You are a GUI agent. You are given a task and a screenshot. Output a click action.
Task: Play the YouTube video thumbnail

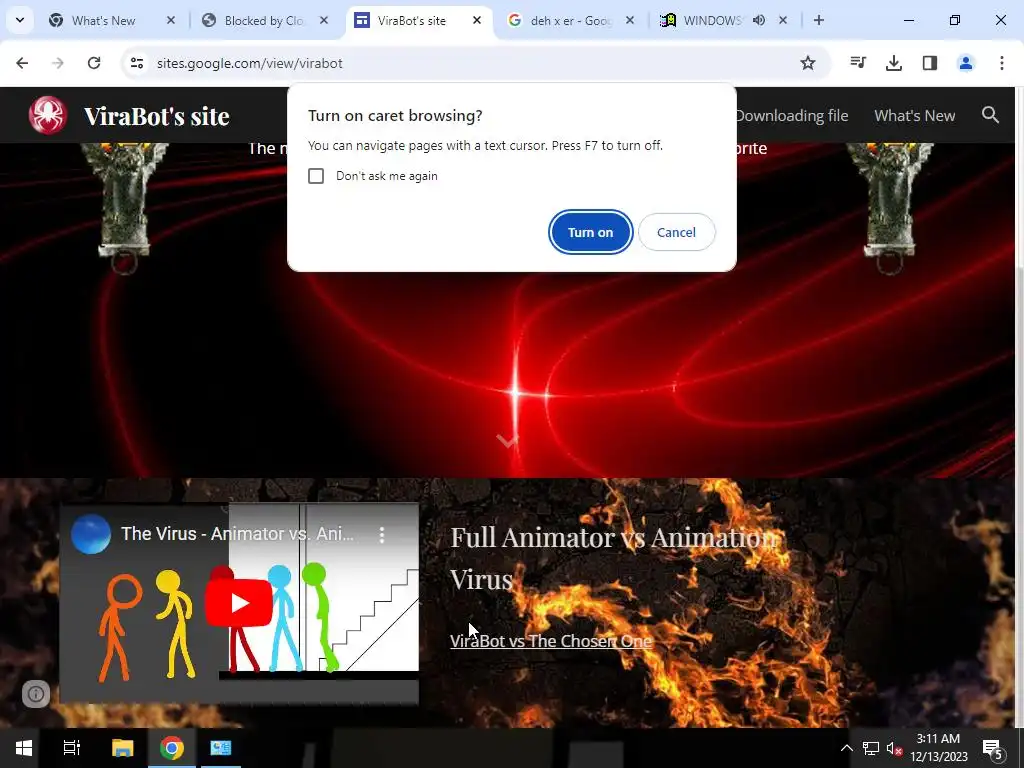pos(238,603)
